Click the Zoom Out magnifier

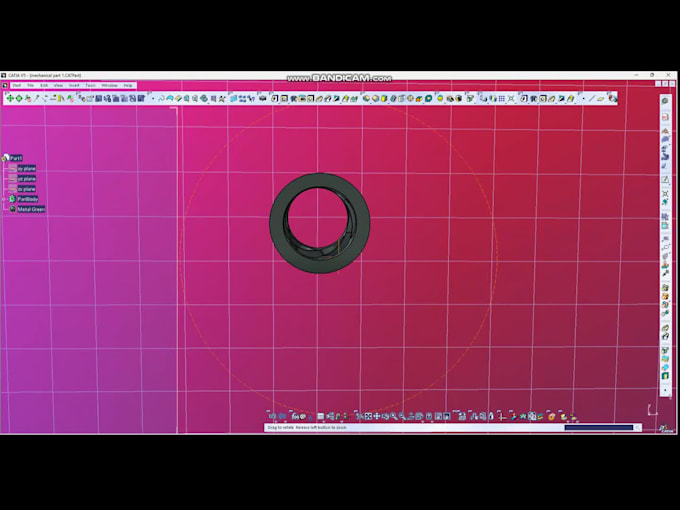coord(402,416)
